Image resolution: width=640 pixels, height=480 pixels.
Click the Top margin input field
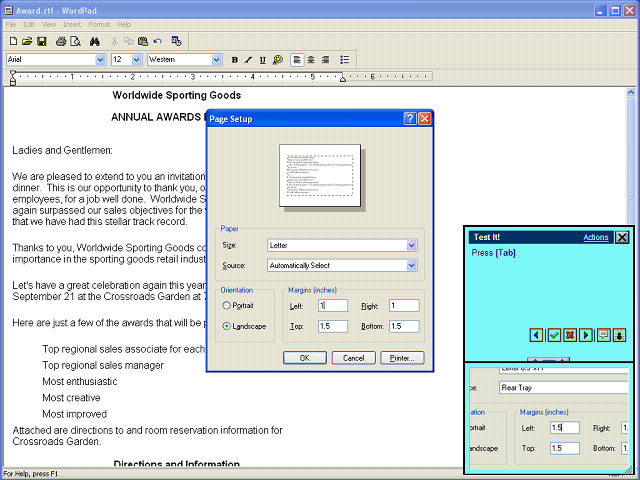(x=333, y=326)
